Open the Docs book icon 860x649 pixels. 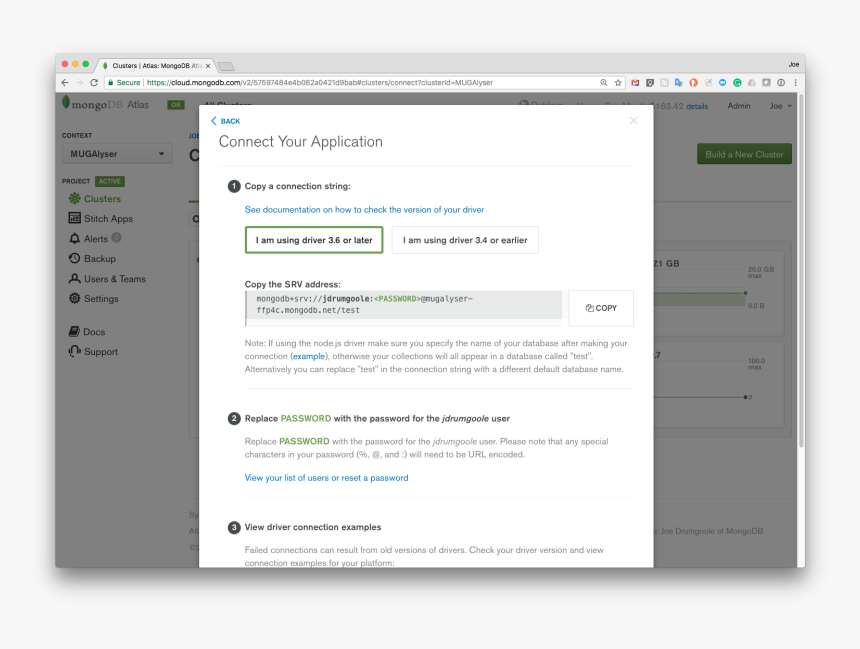click(x=74, y=332)
